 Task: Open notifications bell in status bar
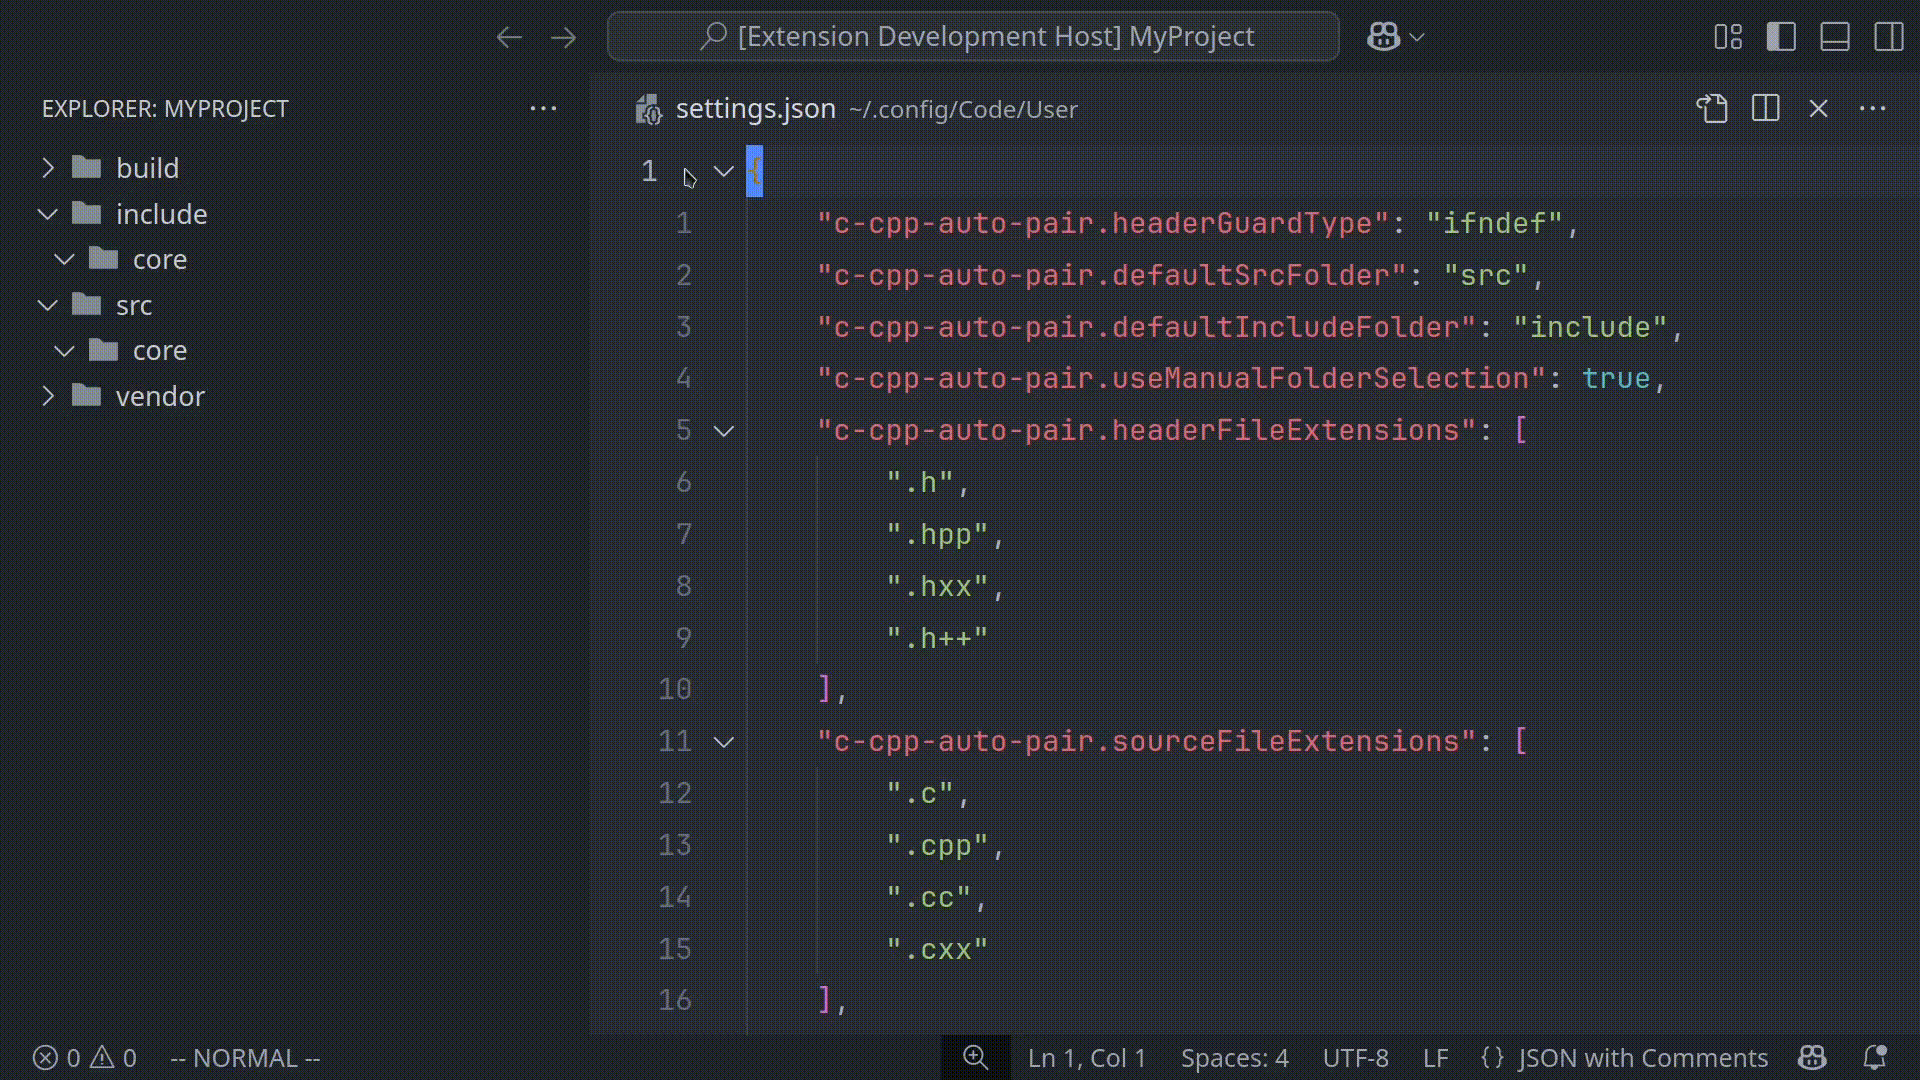(x=1875, y=1058)
